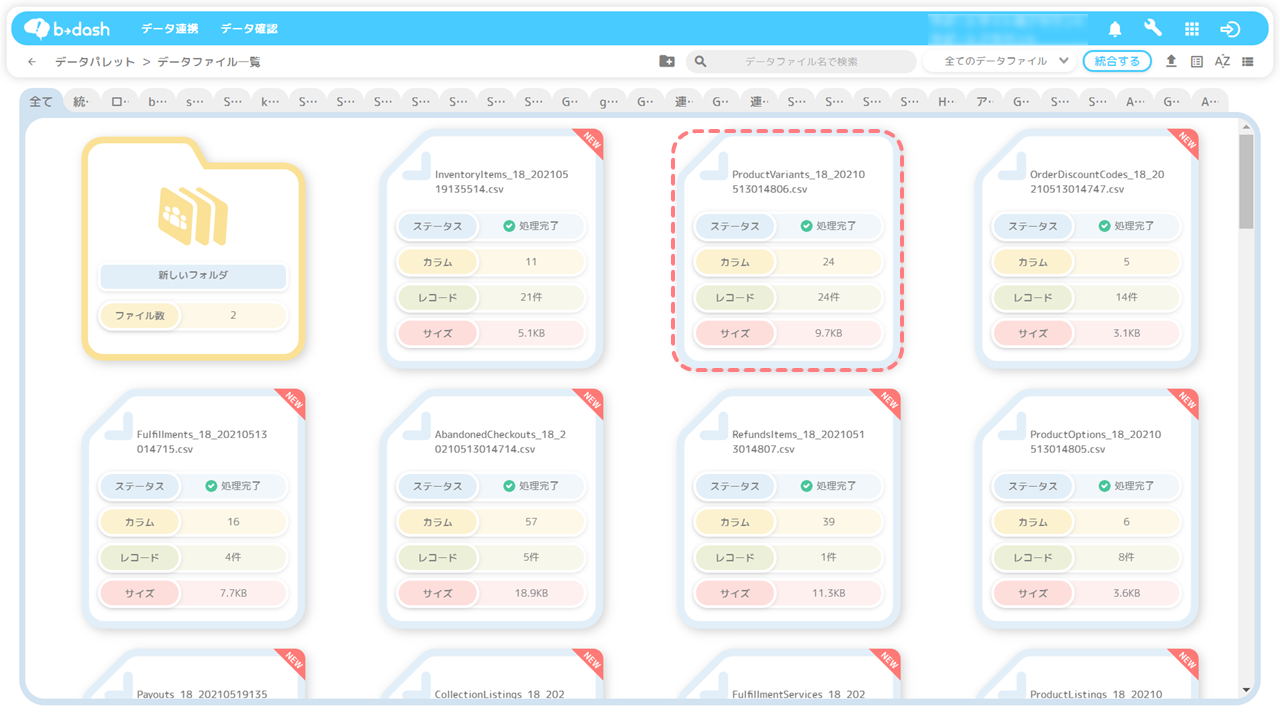
Task: Click the upload file icon
Action: [1171, 62]
